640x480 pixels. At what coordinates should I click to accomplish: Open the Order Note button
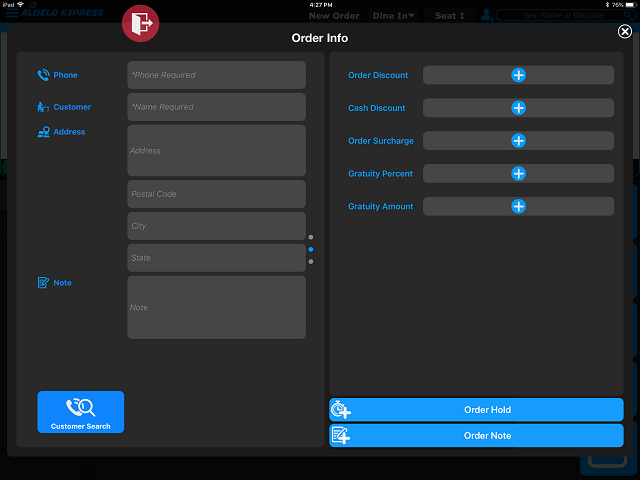(x=476, y=436)
